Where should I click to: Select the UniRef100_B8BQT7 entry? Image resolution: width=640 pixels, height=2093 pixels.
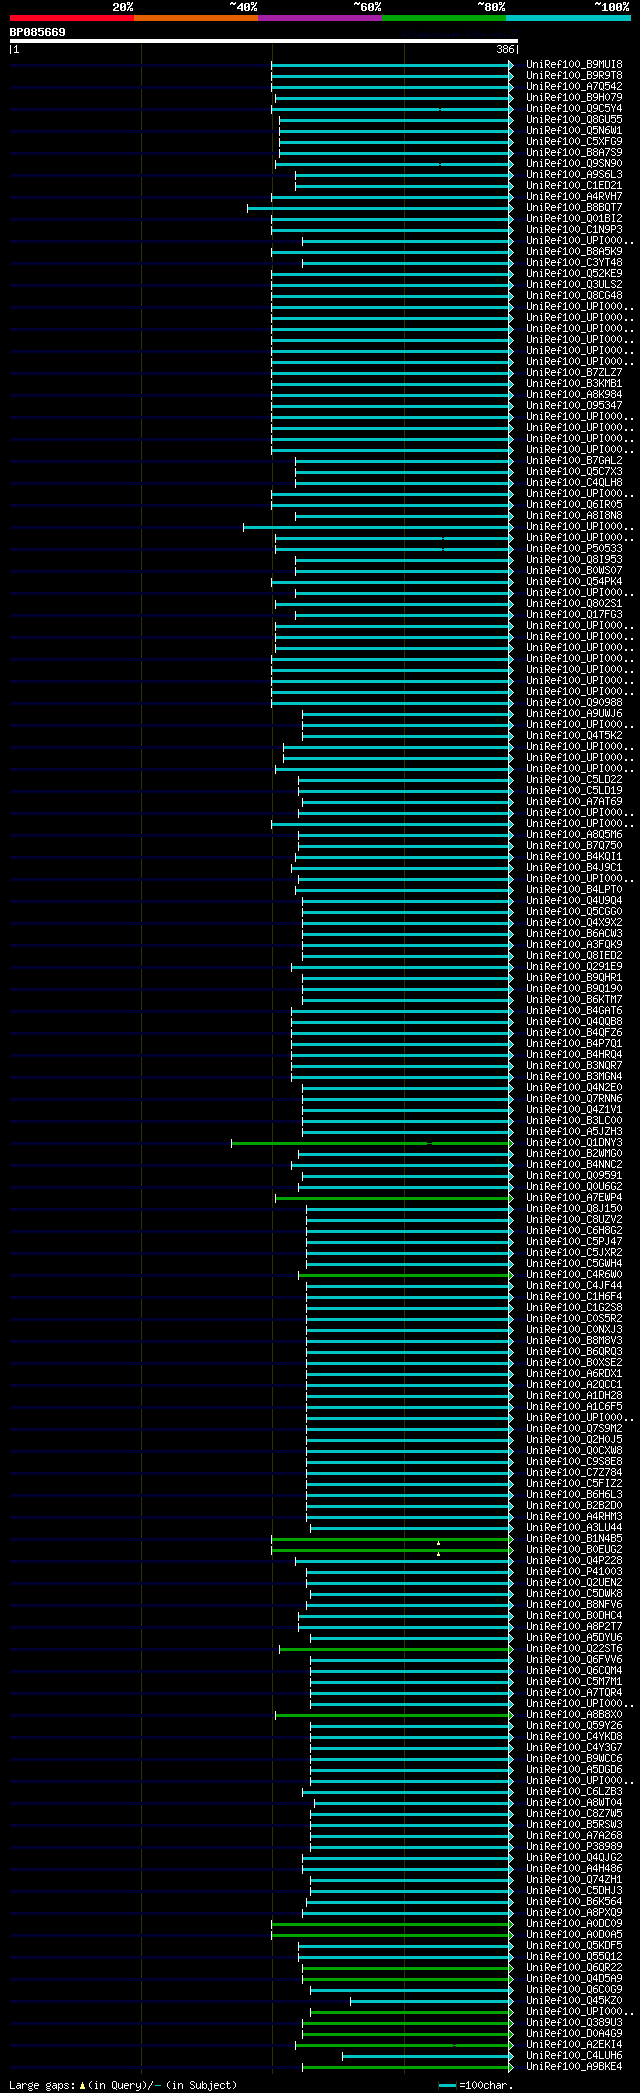coord(574,208)
